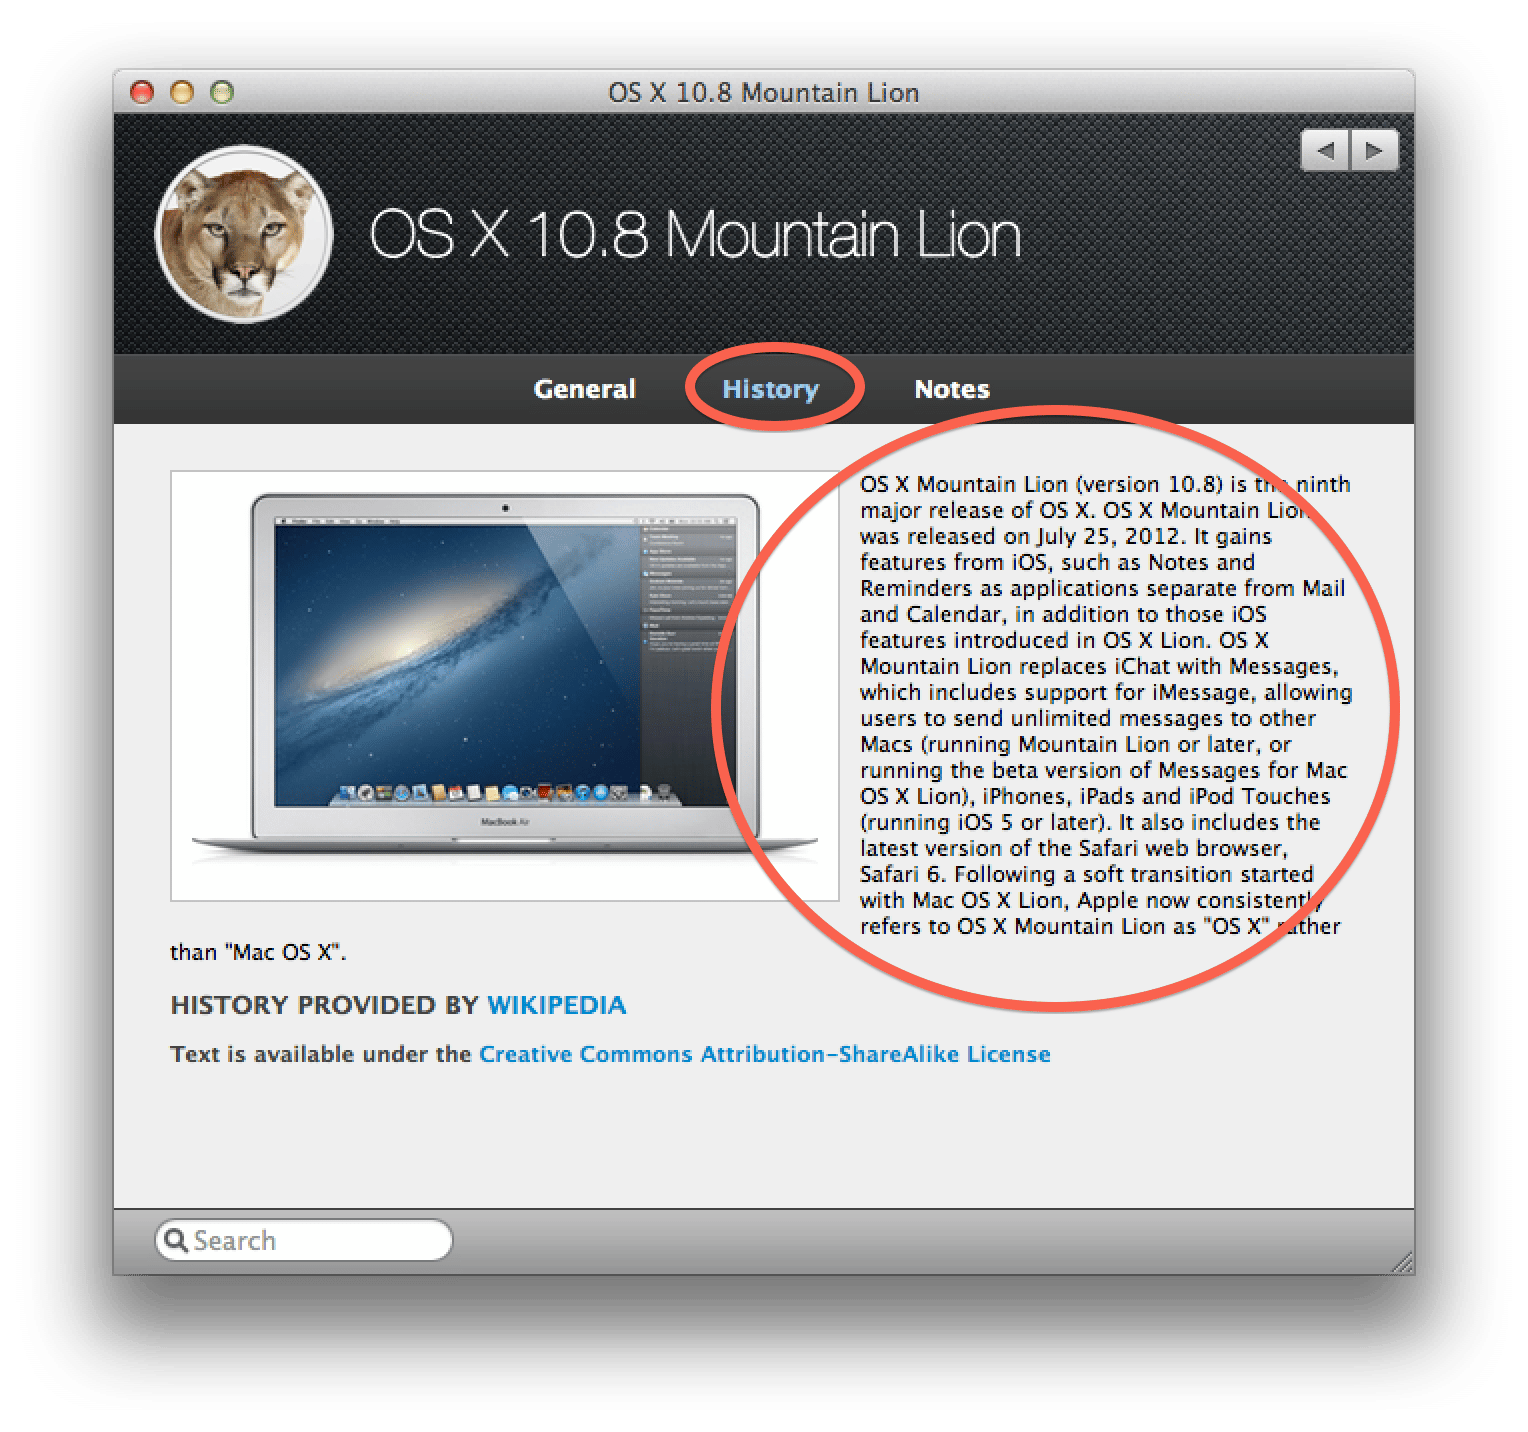Viewport: 1528px width, 1432px height.
Task: Click the large OS X 10.8 Mountain Lion heading
Action: (695, 235)
